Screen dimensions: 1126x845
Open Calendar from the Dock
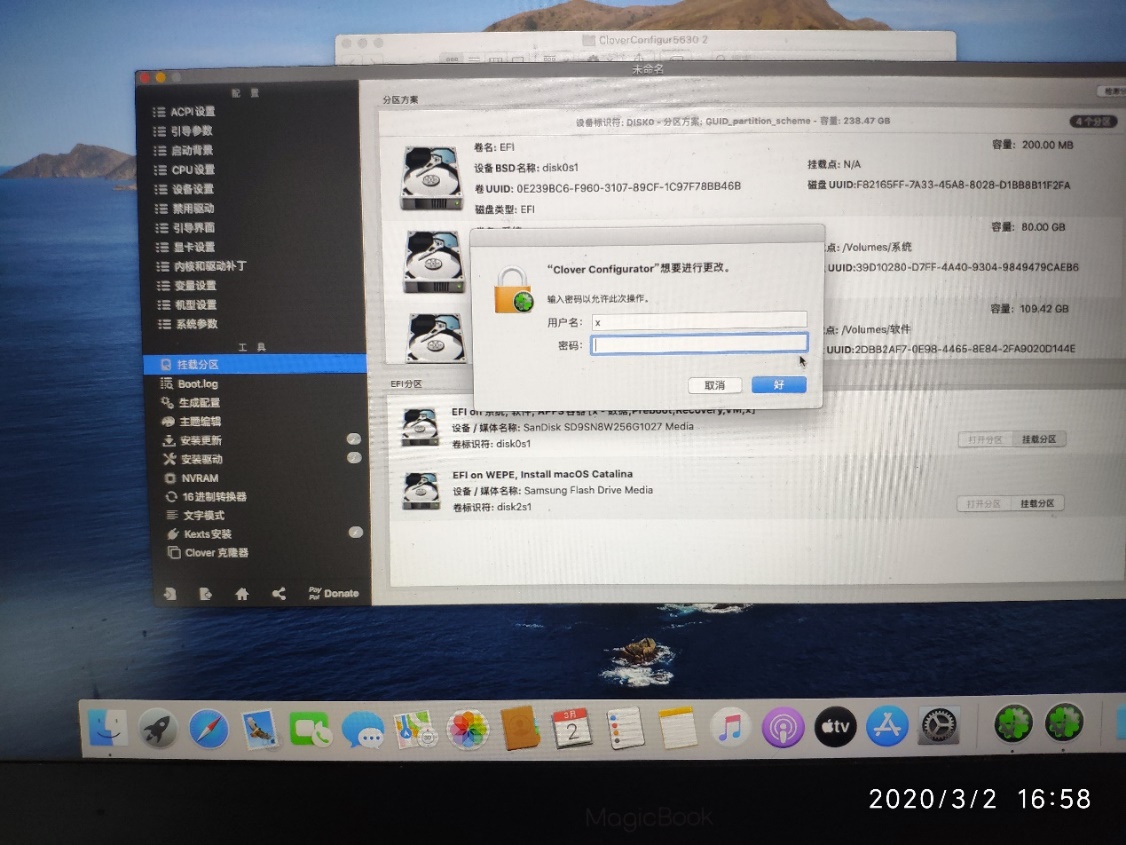572,727
